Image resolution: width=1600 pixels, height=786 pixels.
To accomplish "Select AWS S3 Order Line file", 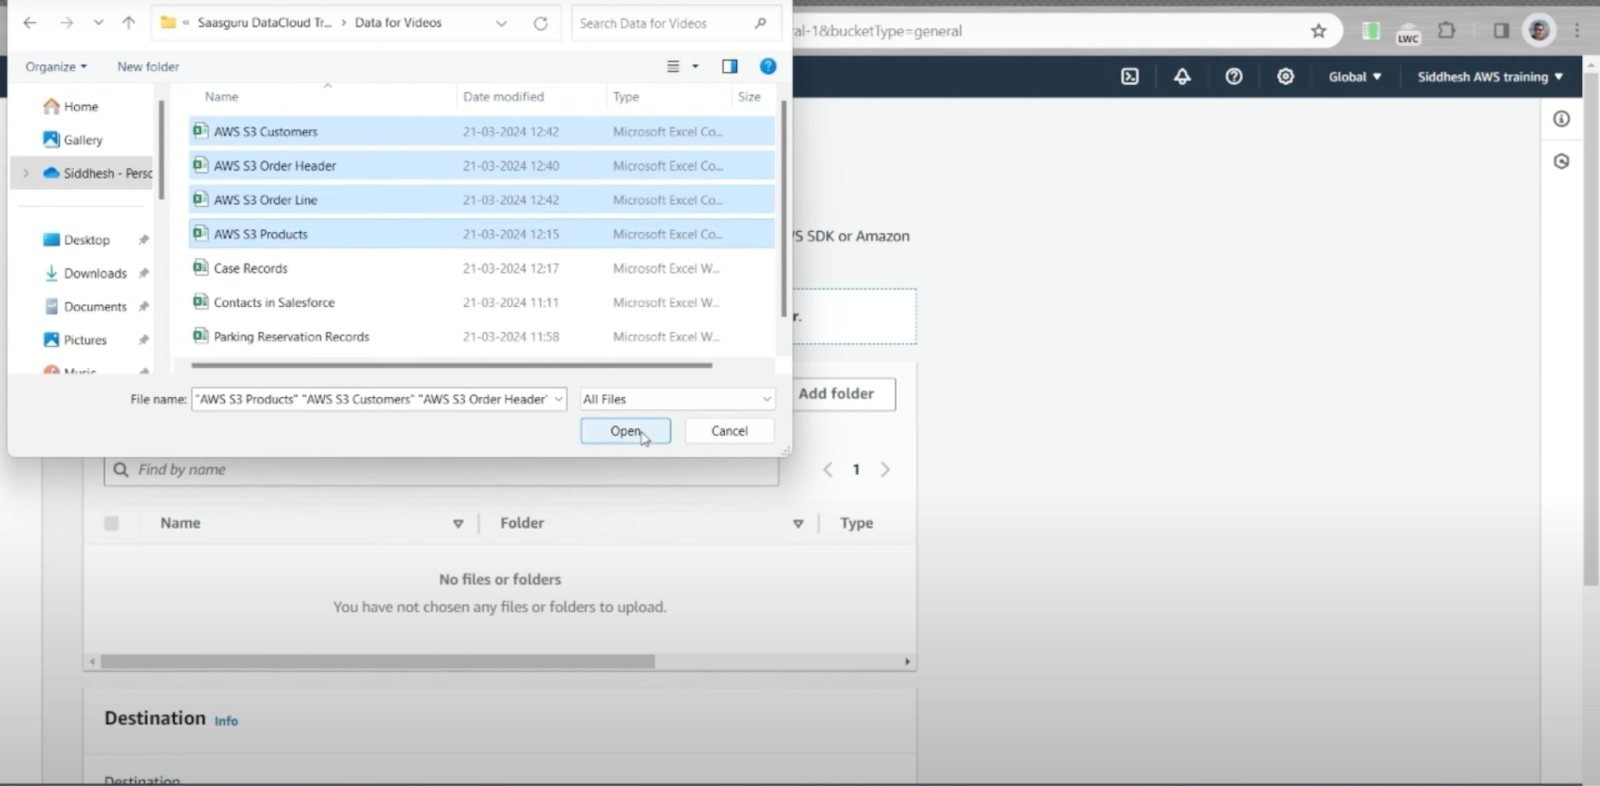I will click(481, 200).
